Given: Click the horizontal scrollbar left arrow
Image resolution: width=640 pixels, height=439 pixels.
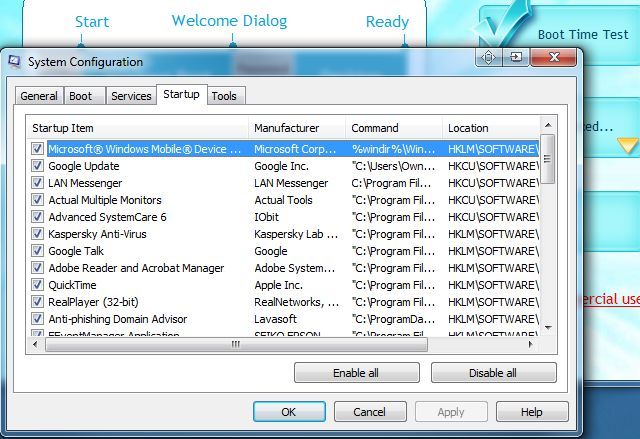Looking at the screenshot, I should click(x=35, y=344).
